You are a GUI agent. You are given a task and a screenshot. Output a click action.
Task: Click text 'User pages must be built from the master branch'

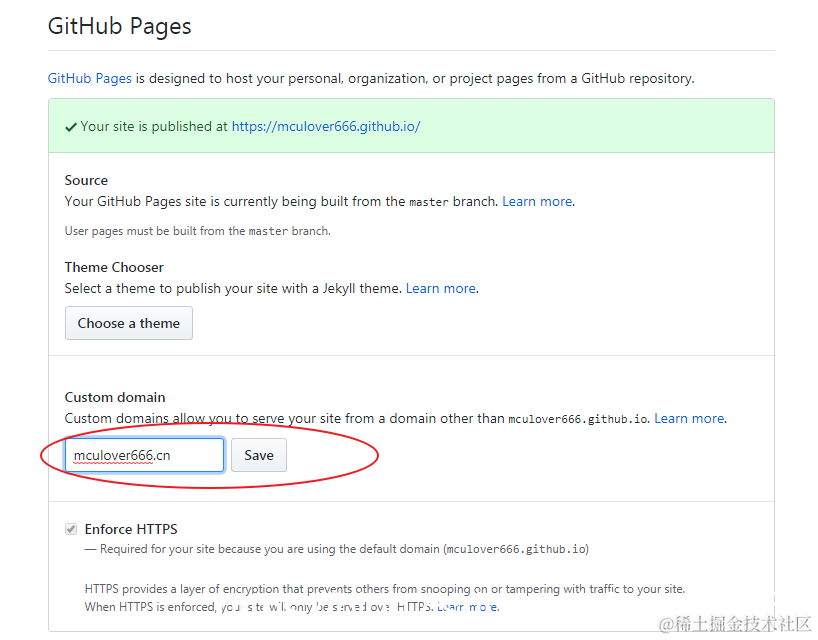click(x=197, y=231)
